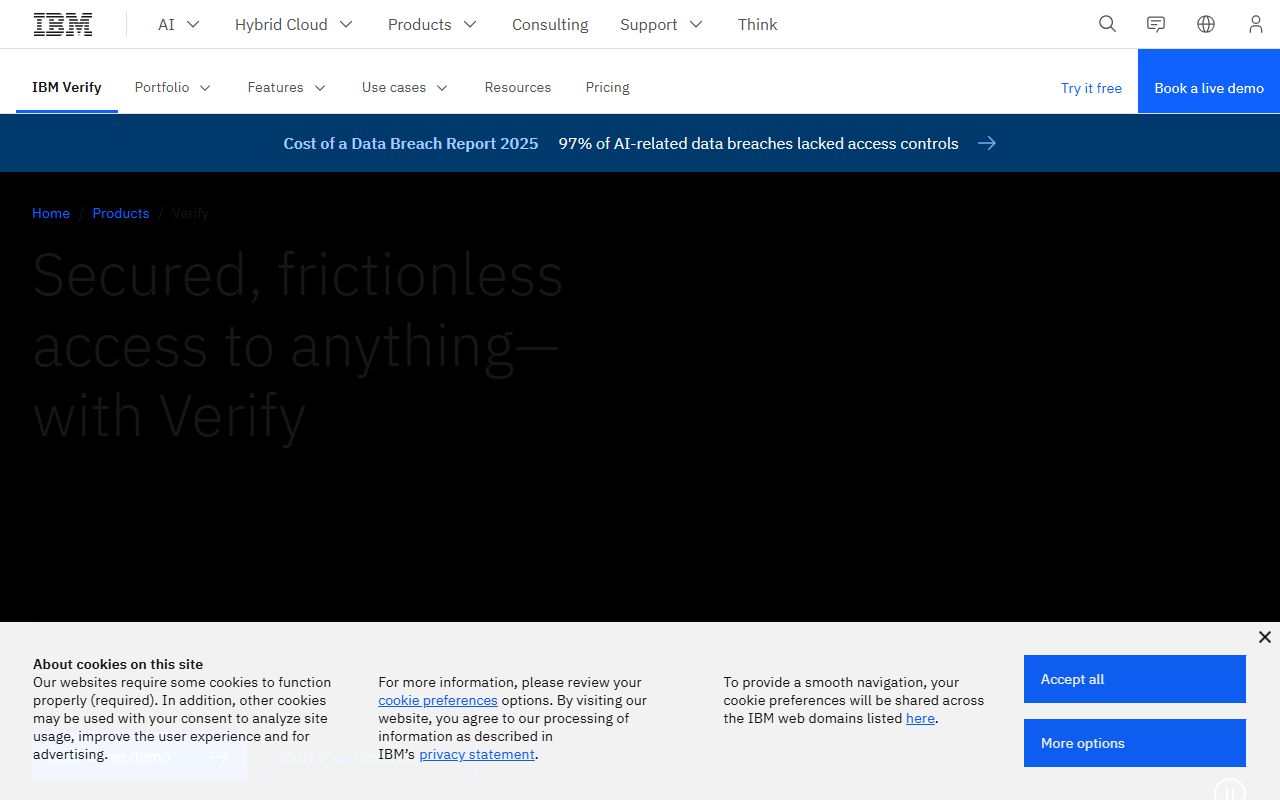Viewport: 1280px width, 800px height.
Task: Accept all cookies
Action: tap(1134, 679)
